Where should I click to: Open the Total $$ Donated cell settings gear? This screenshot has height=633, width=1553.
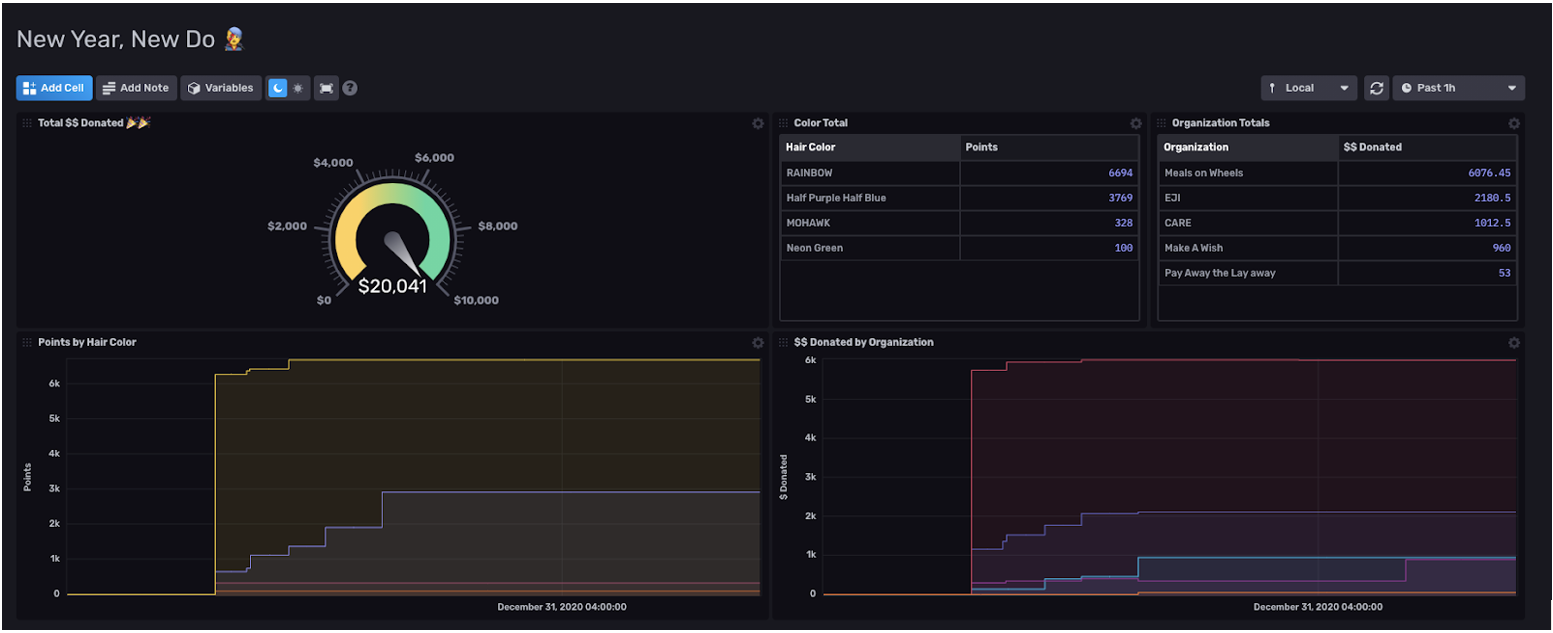pyautogui.click(x=760, y=123)
